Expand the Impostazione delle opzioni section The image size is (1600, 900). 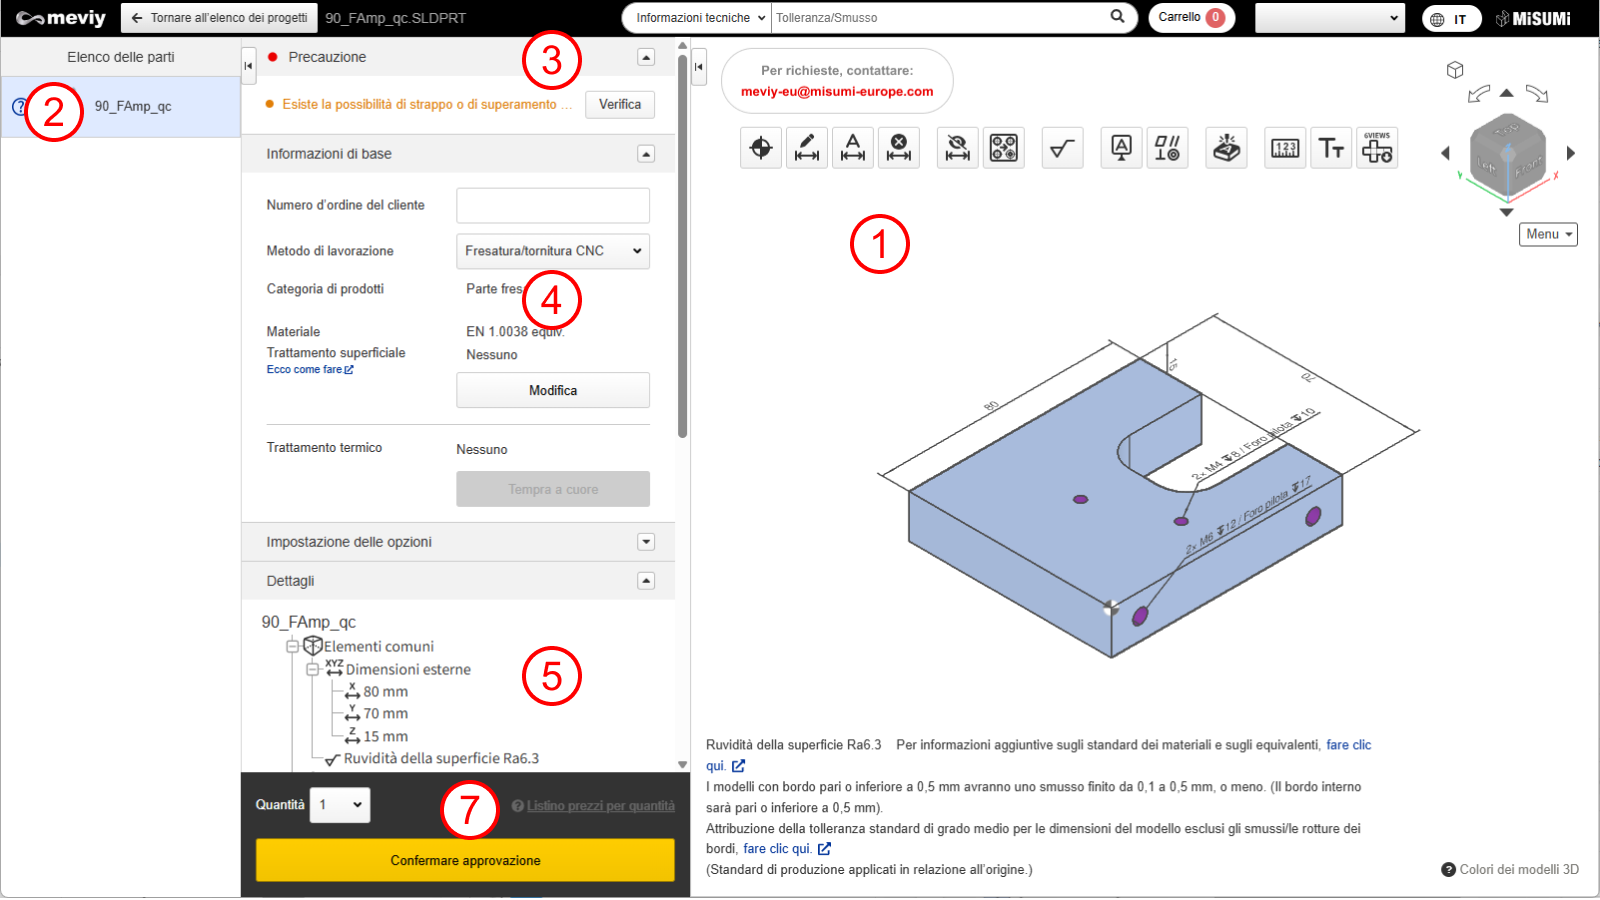click(x=646, y=542)
